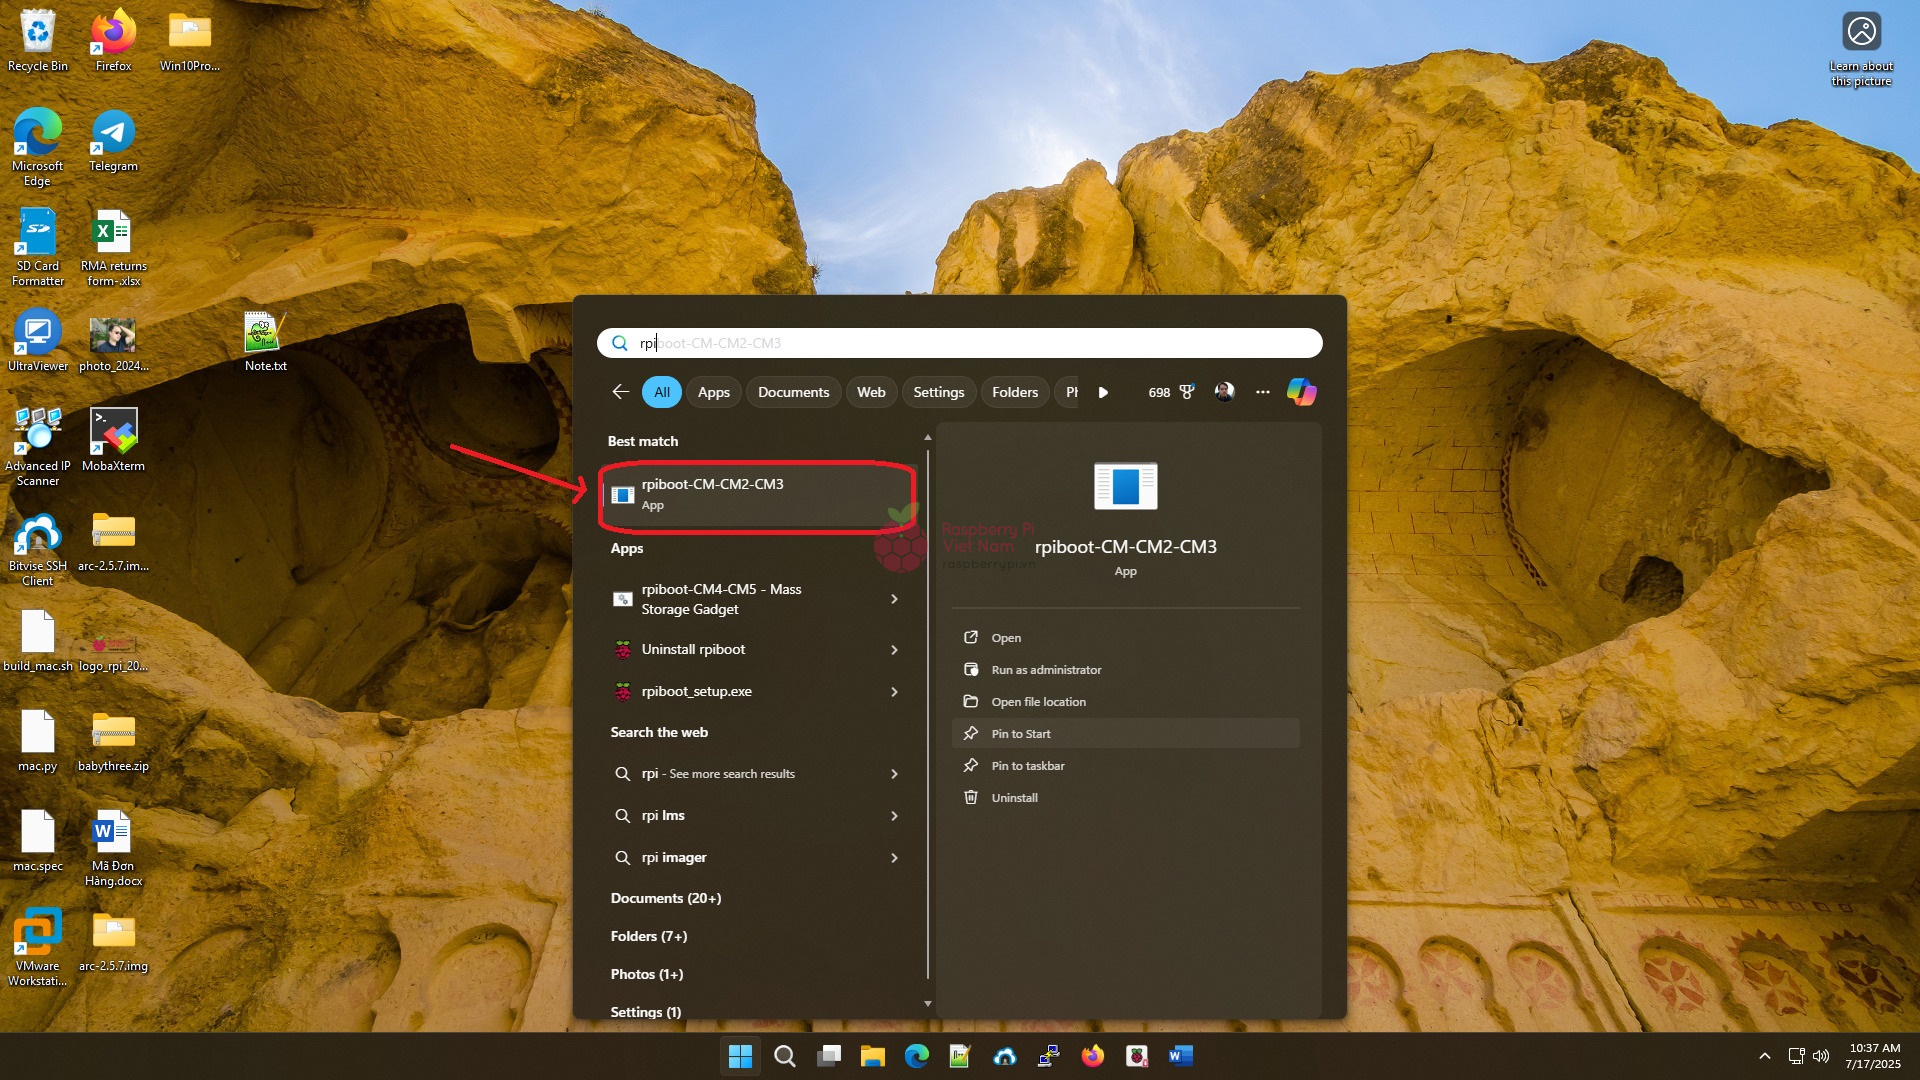Viewport: 1920px width, 1080px height.
Task: Click the search text input field
Action: [x=960, y=343]
